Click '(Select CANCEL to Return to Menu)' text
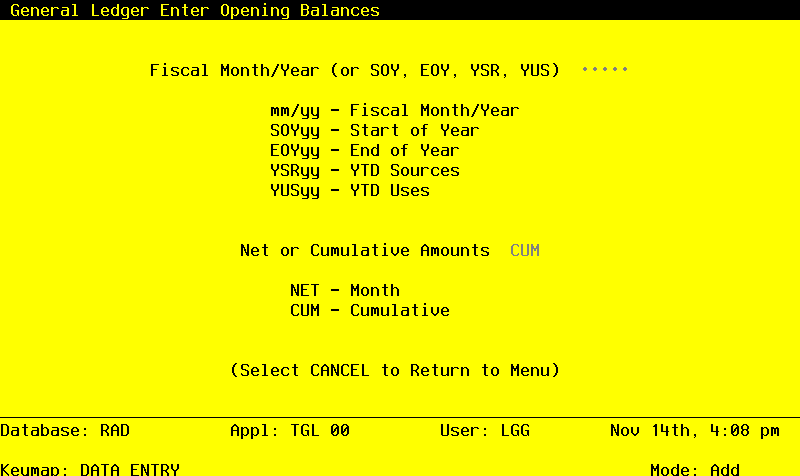This screenshot has height=476, width=800. pos(395,370)
